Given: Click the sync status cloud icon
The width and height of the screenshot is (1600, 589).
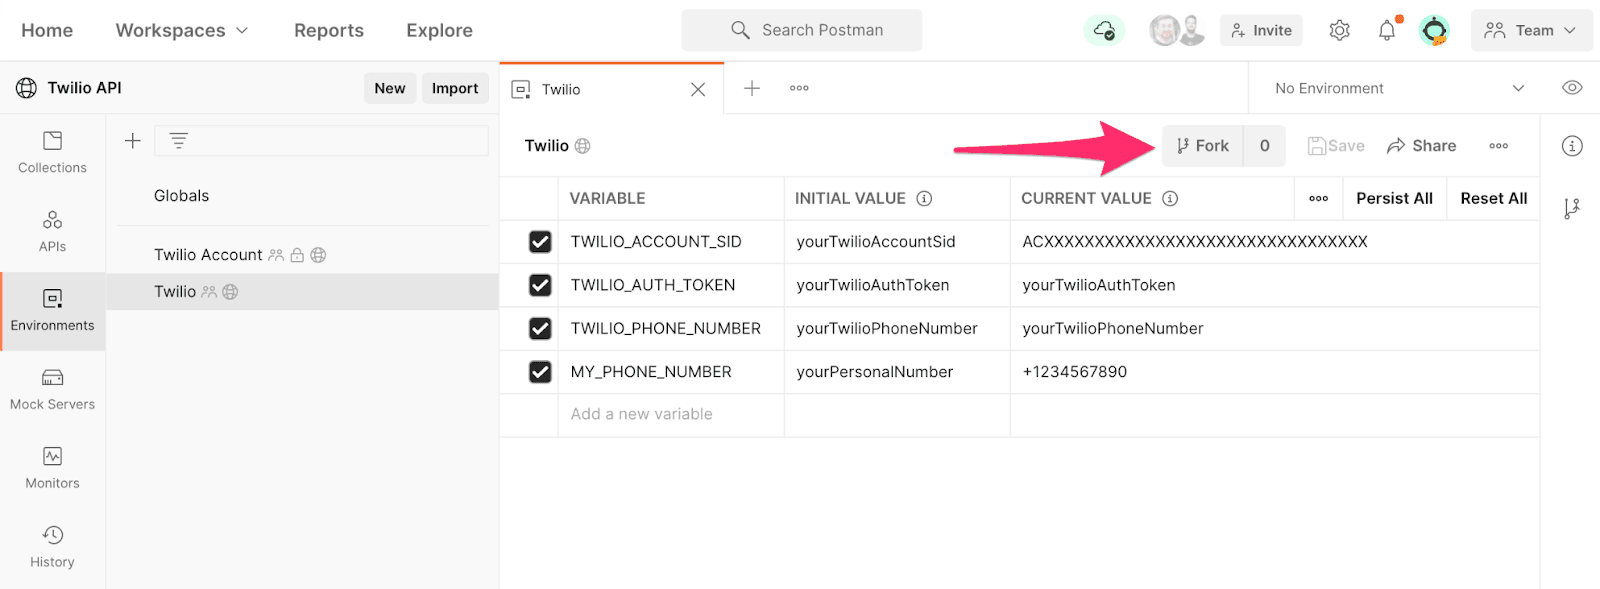Looking at the screenshot, I should pos(1104,30).
